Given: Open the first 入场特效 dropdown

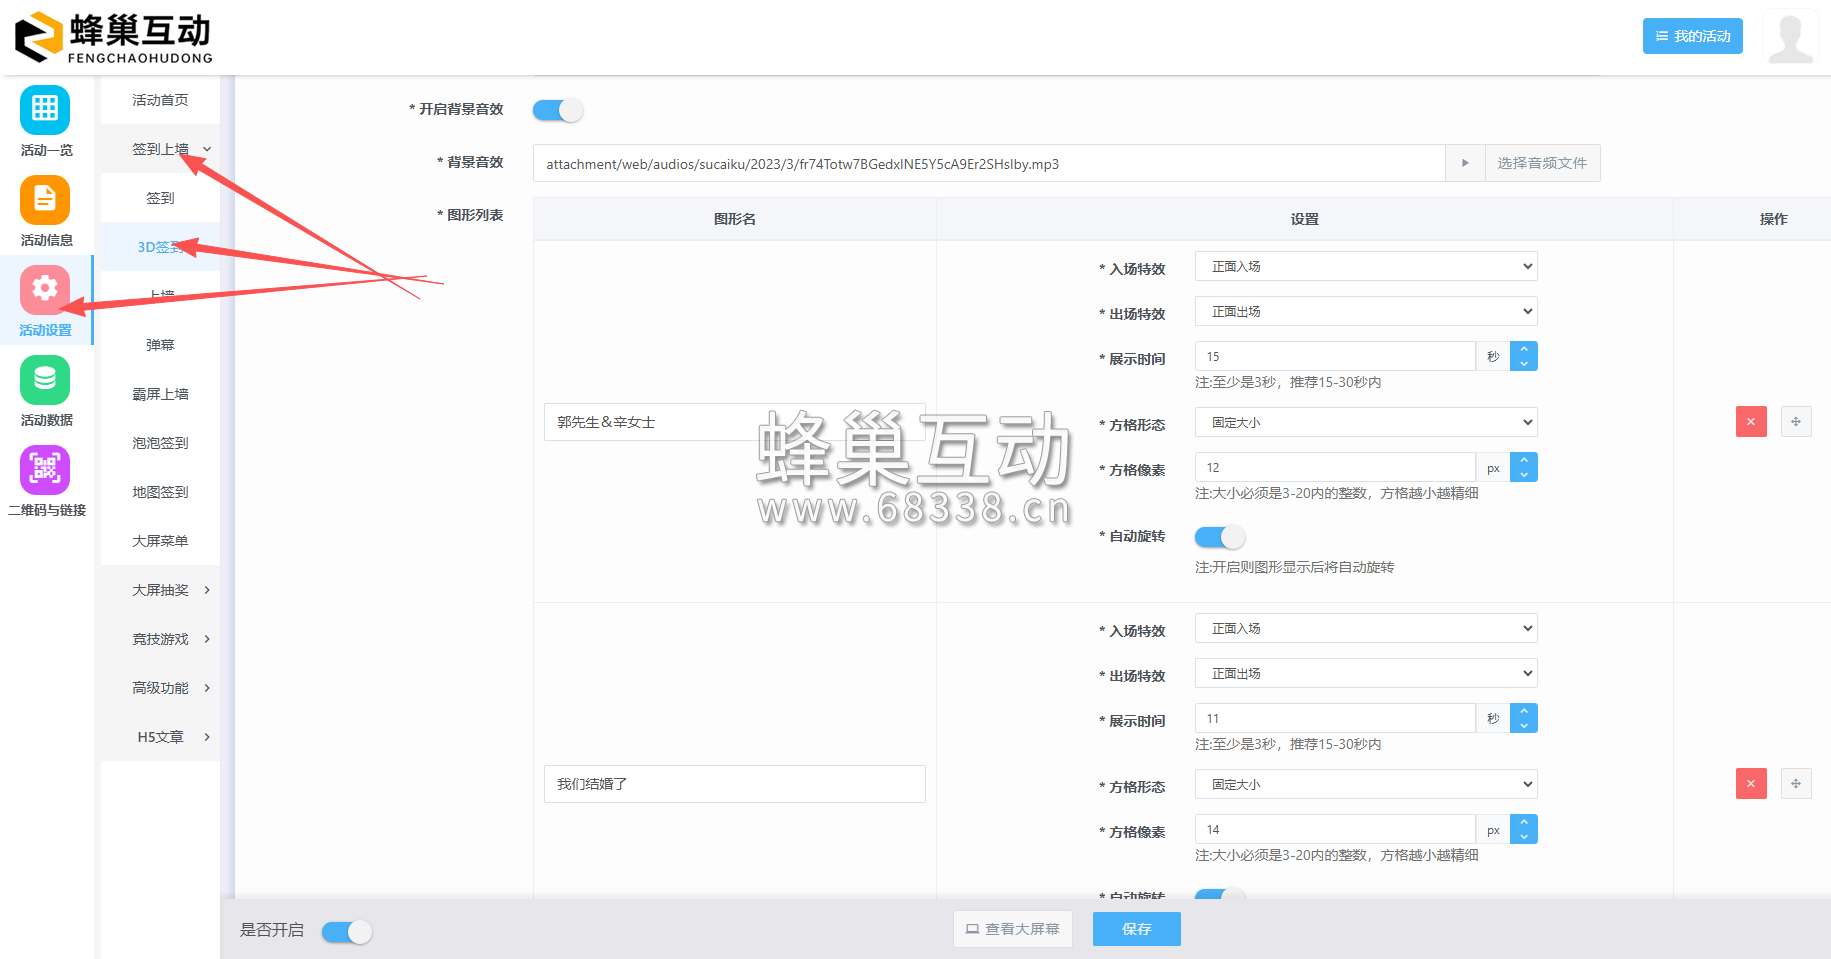Looking at the screenshot, I should tap(1365, 266).
